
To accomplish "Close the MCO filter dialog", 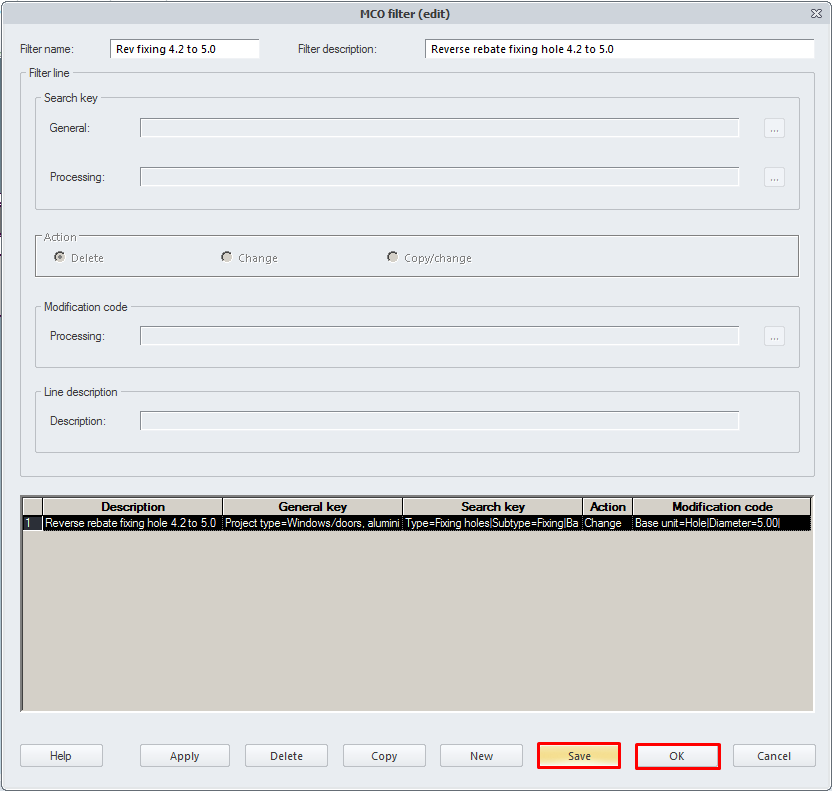I will [x=817, y=14].
